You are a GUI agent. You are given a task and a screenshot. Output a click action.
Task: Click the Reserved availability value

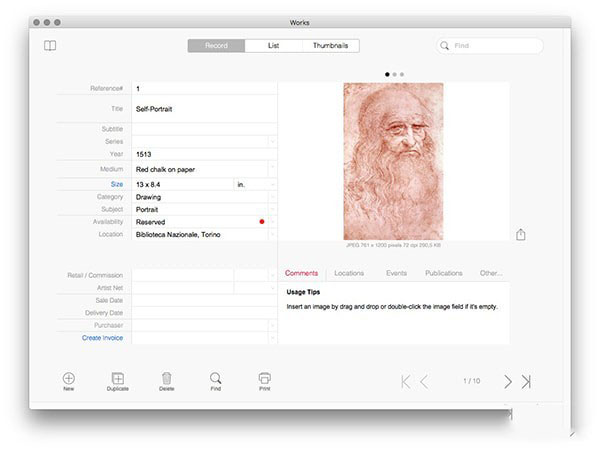tap(150, 222)
